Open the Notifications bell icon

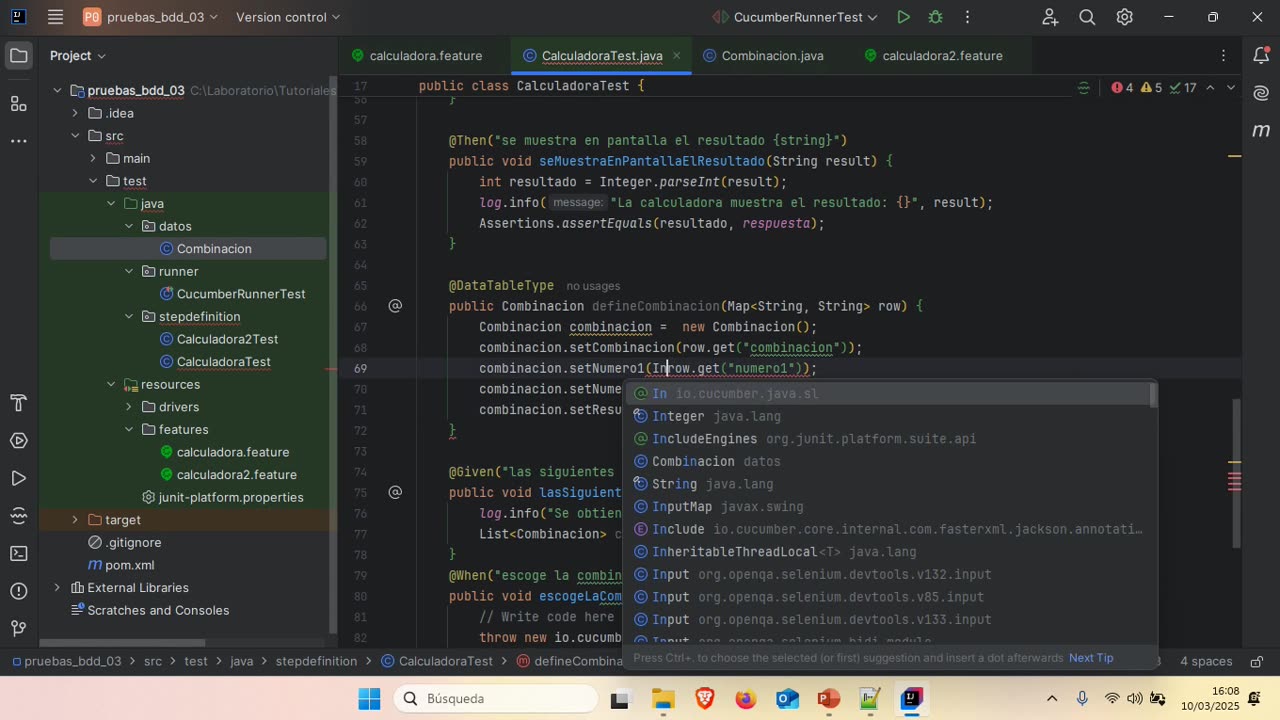click(x=1261, y=56)
